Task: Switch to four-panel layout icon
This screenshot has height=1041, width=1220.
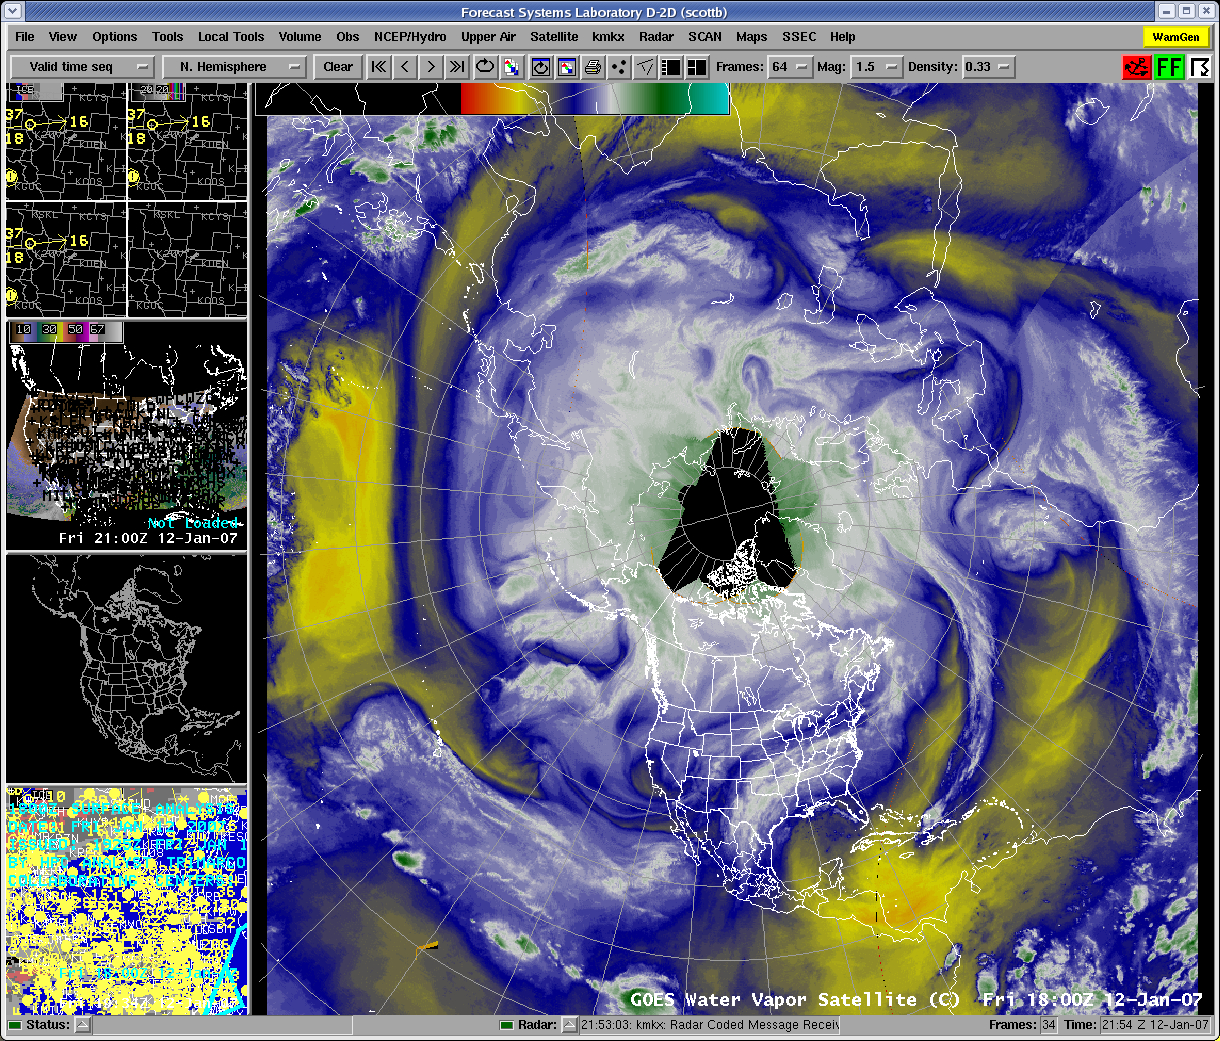Action: click(x=697, y=67)
